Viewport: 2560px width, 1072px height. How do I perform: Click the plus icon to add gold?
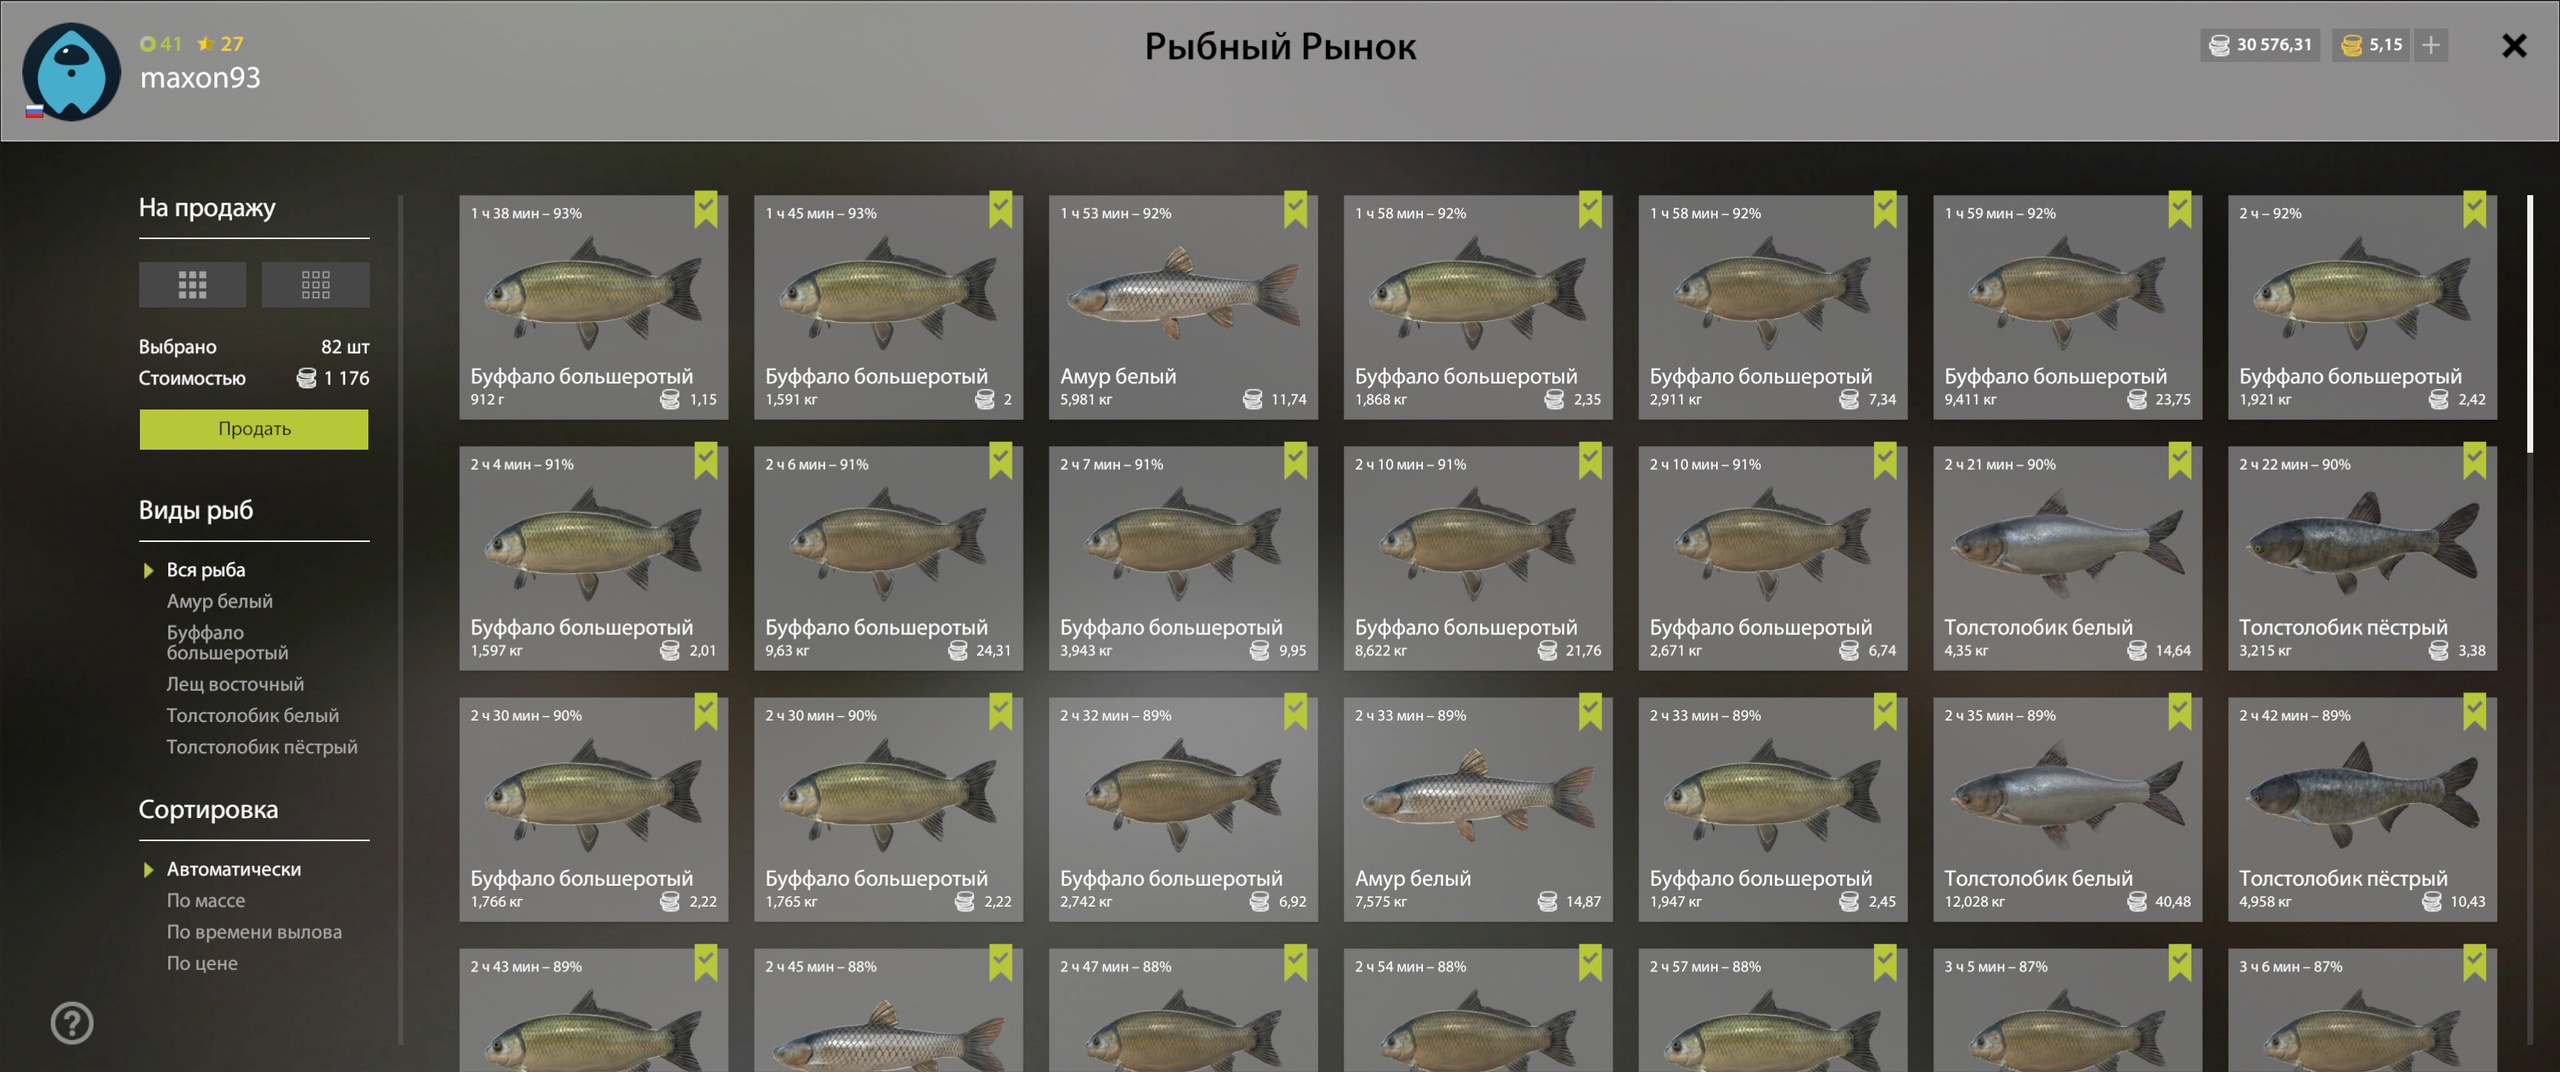(2431, 45)
